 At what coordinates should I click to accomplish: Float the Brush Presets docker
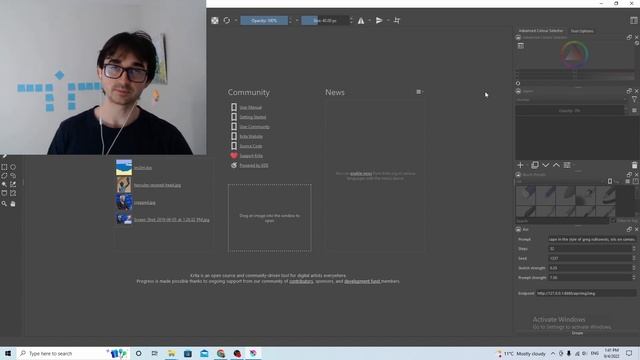629,174
